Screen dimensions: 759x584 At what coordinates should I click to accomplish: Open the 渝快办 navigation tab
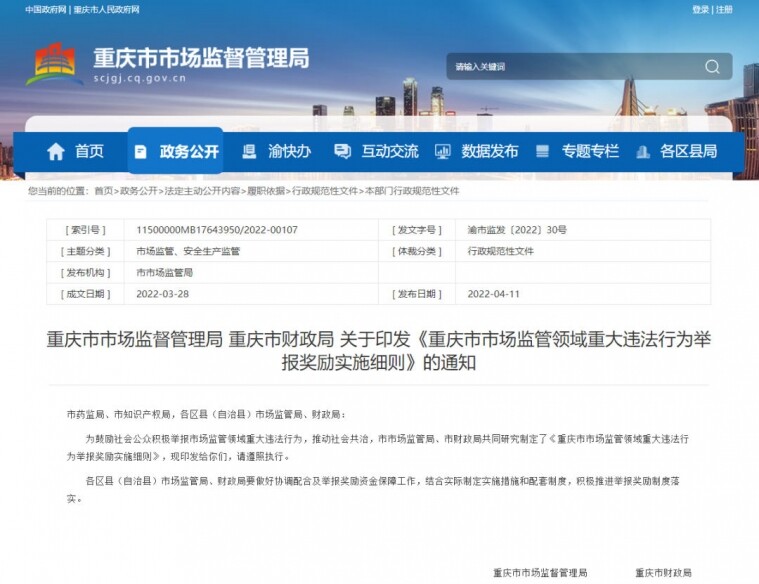tap(276, 152)
